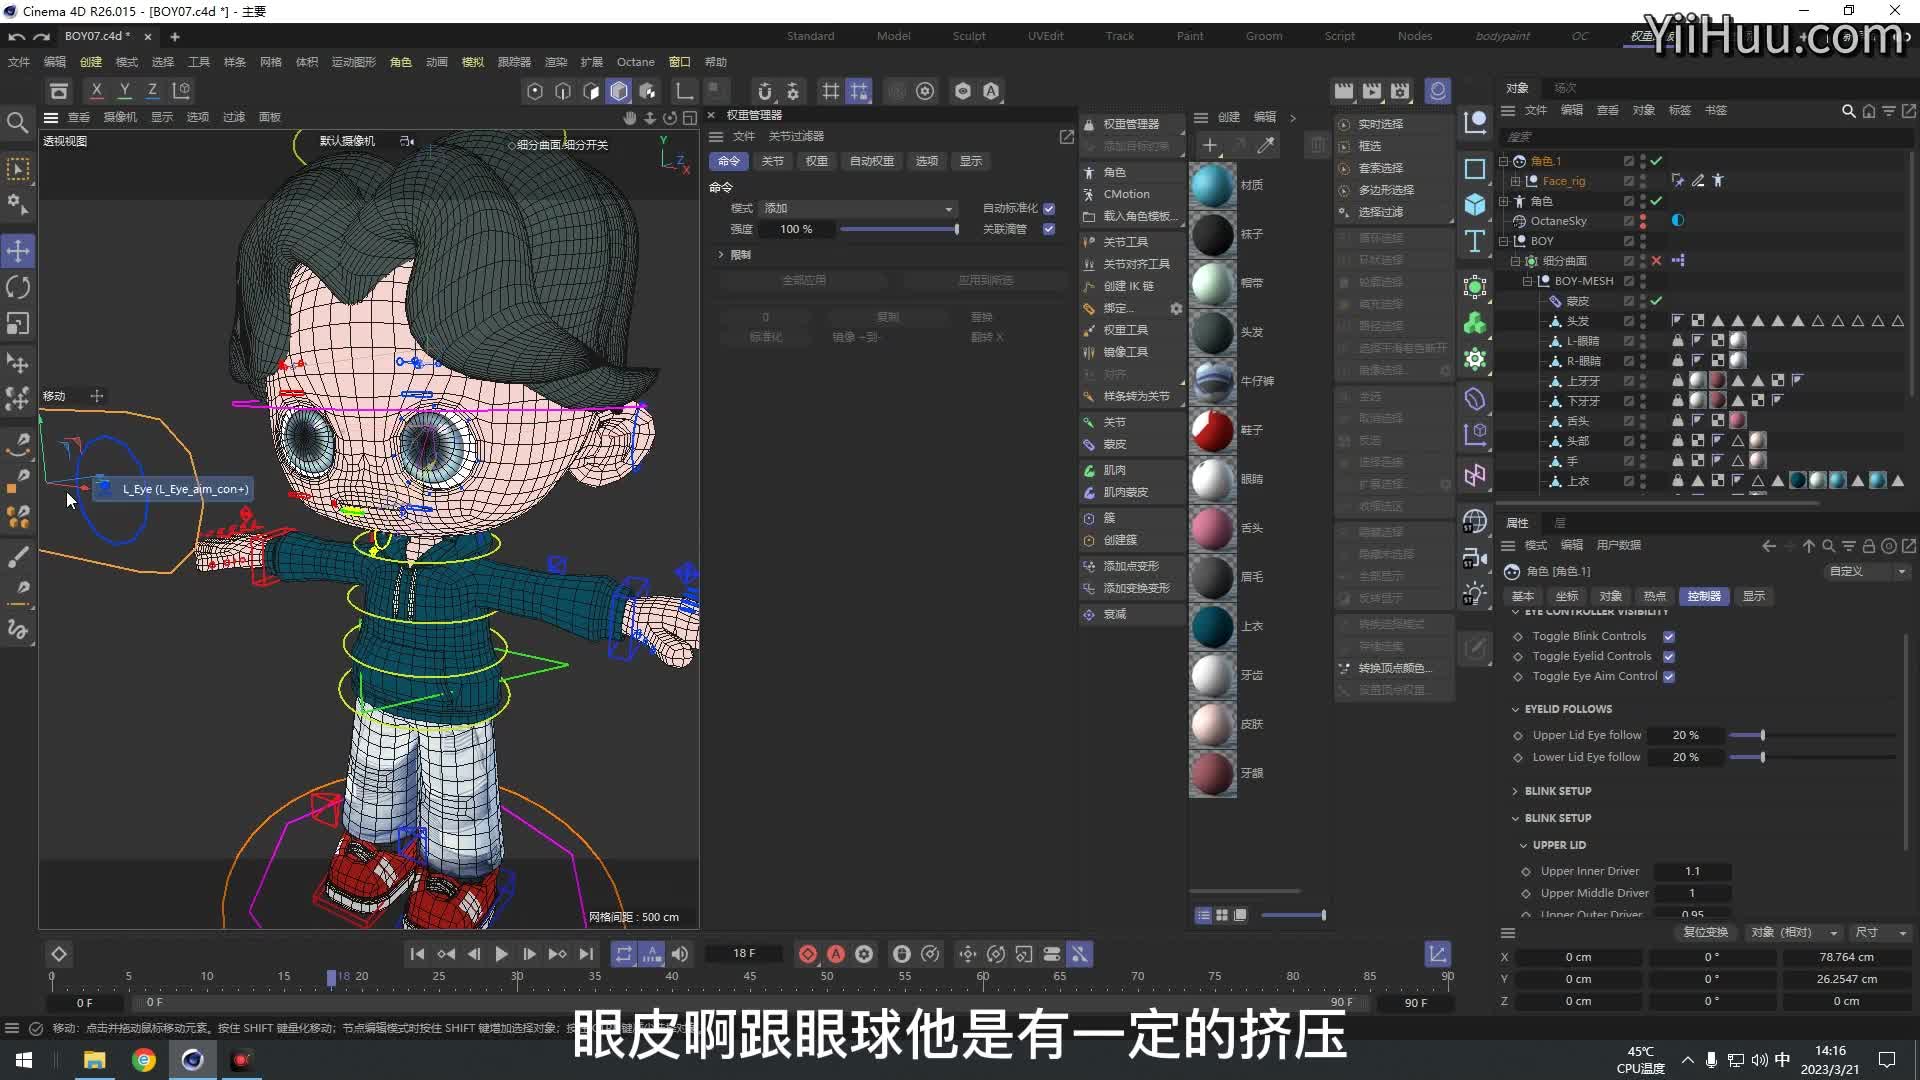Open the 尺寸 dropdown

pyautogui.click(x=1882, y=933)
